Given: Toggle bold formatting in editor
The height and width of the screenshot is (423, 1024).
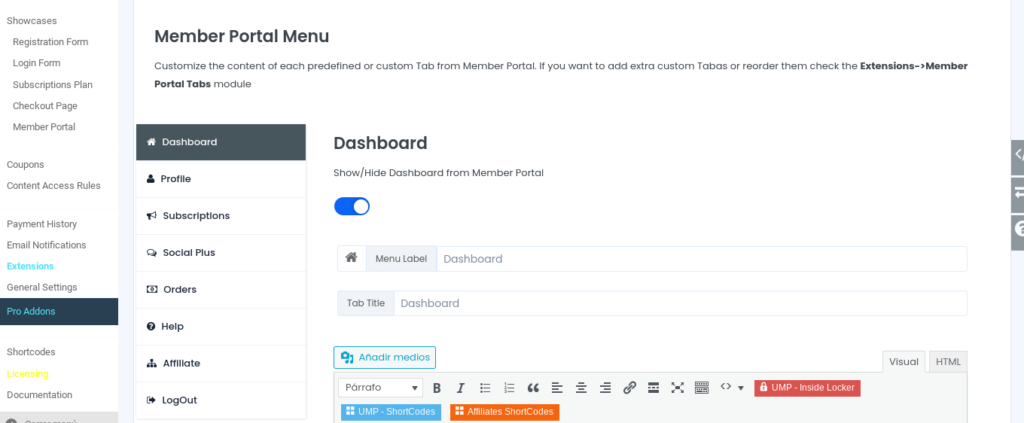Looking at the screenshot, I should pos(437,388).
